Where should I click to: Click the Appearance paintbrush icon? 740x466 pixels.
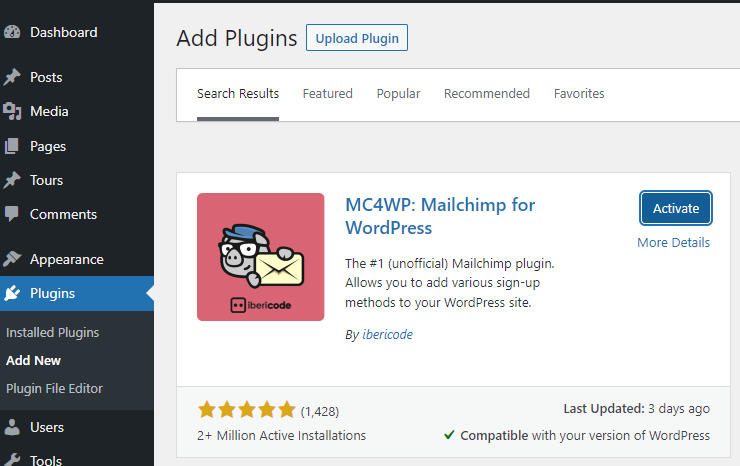pos(12,259)
